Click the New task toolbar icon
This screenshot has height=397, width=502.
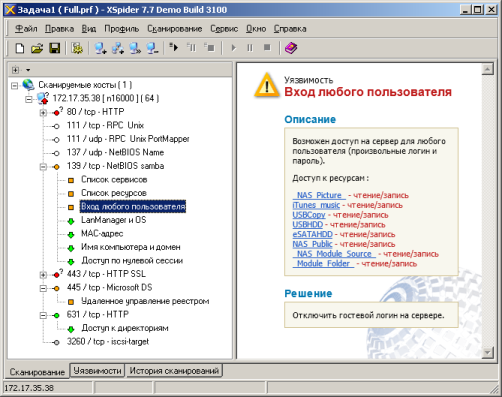tap(20, 48)
